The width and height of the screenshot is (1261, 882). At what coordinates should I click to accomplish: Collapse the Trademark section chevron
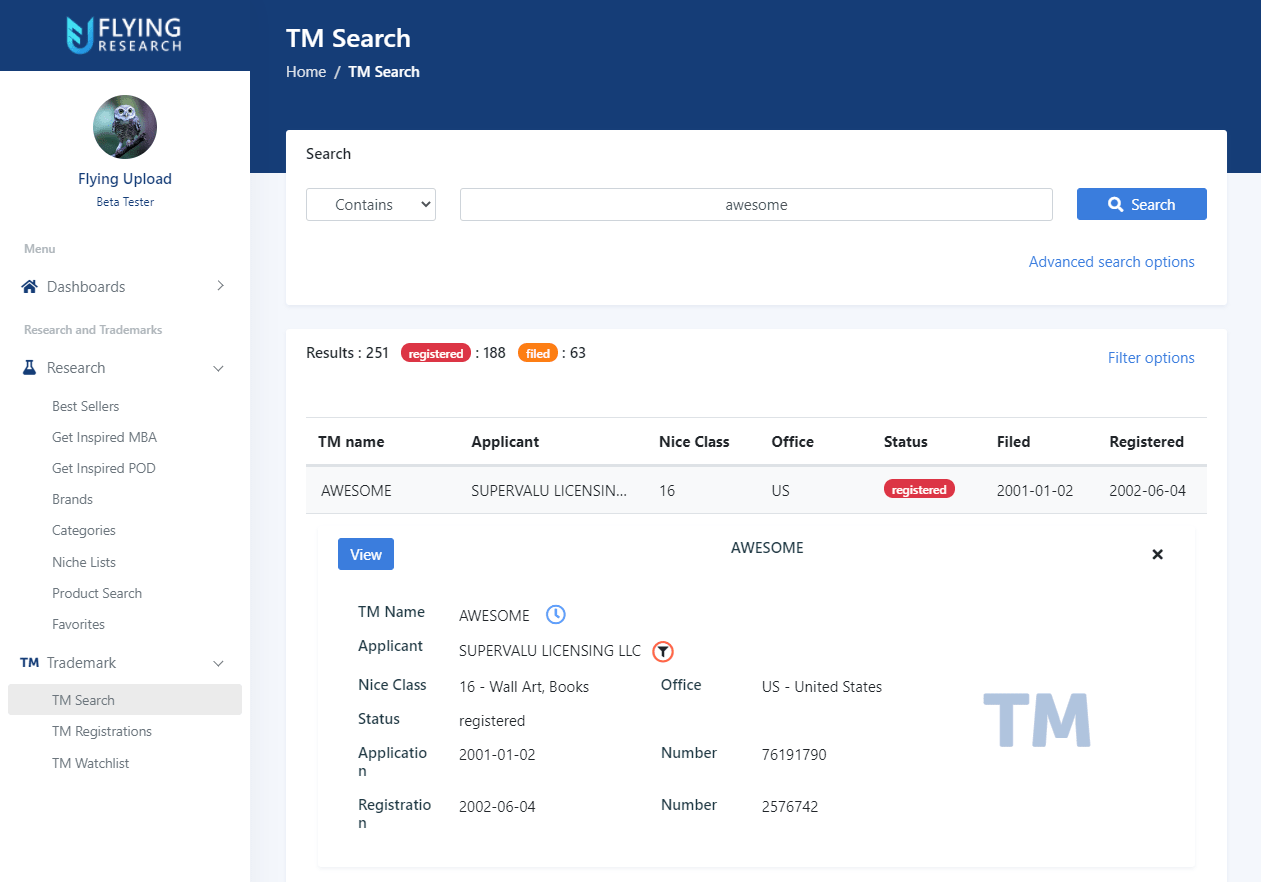point(219,663)
